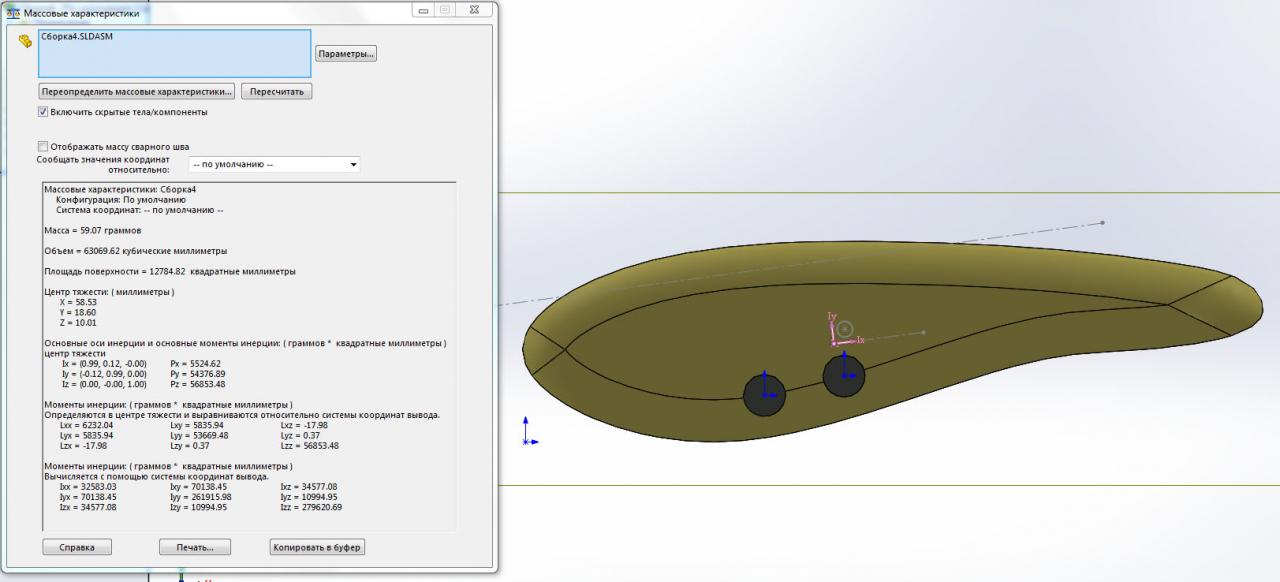Select 'Сборка4.SLDASM' in the selection box
Viewport: 1280px width, 582px height.
coord(76,37)
